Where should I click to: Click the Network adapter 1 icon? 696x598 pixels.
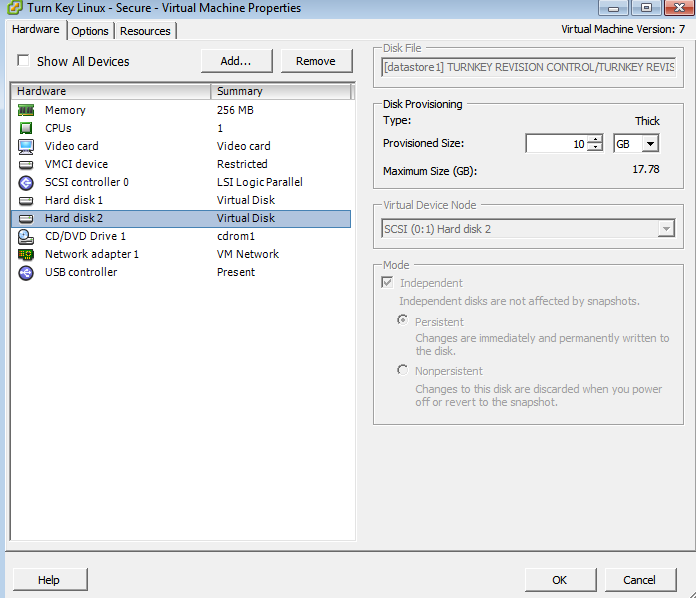26,254
